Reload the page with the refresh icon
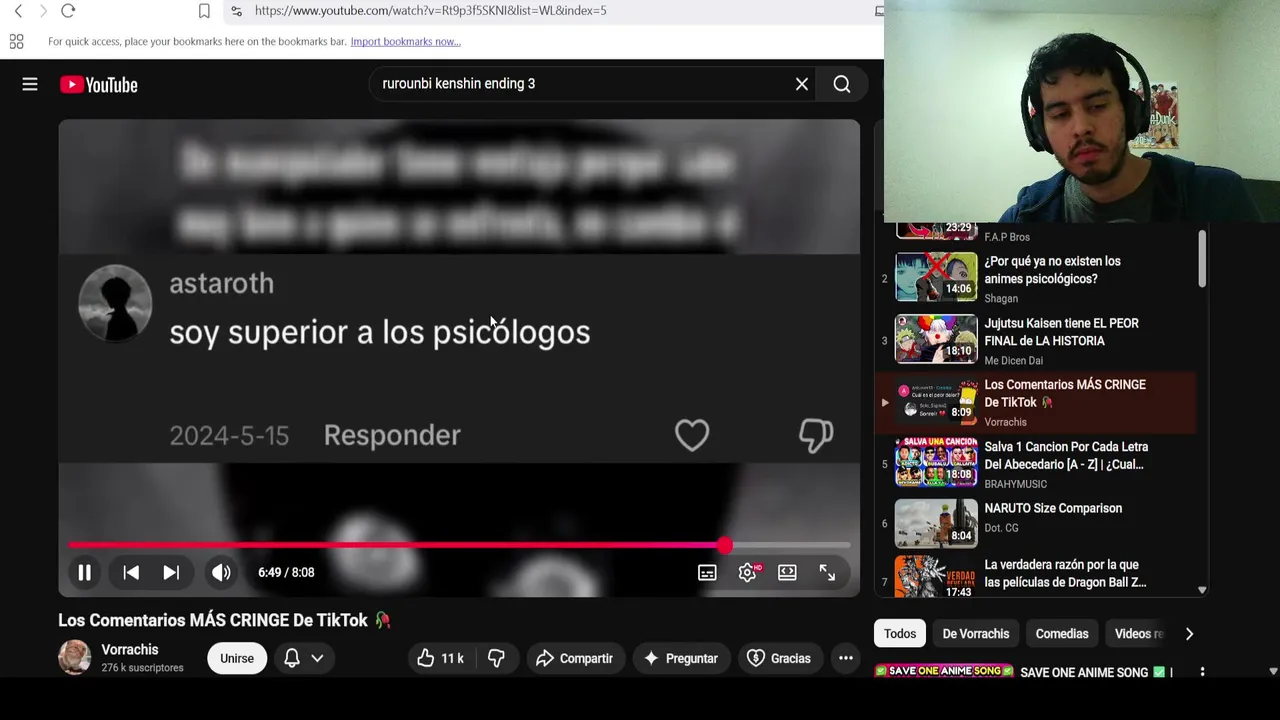The height and width of the screenshot is (720, 1280). pyautogui.click(x=68, y=10)
